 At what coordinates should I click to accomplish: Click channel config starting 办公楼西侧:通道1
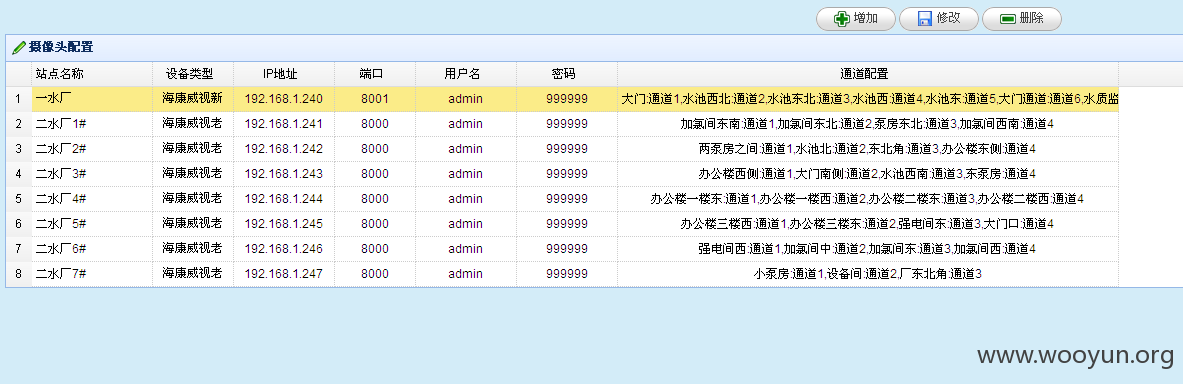coord(868,174)
